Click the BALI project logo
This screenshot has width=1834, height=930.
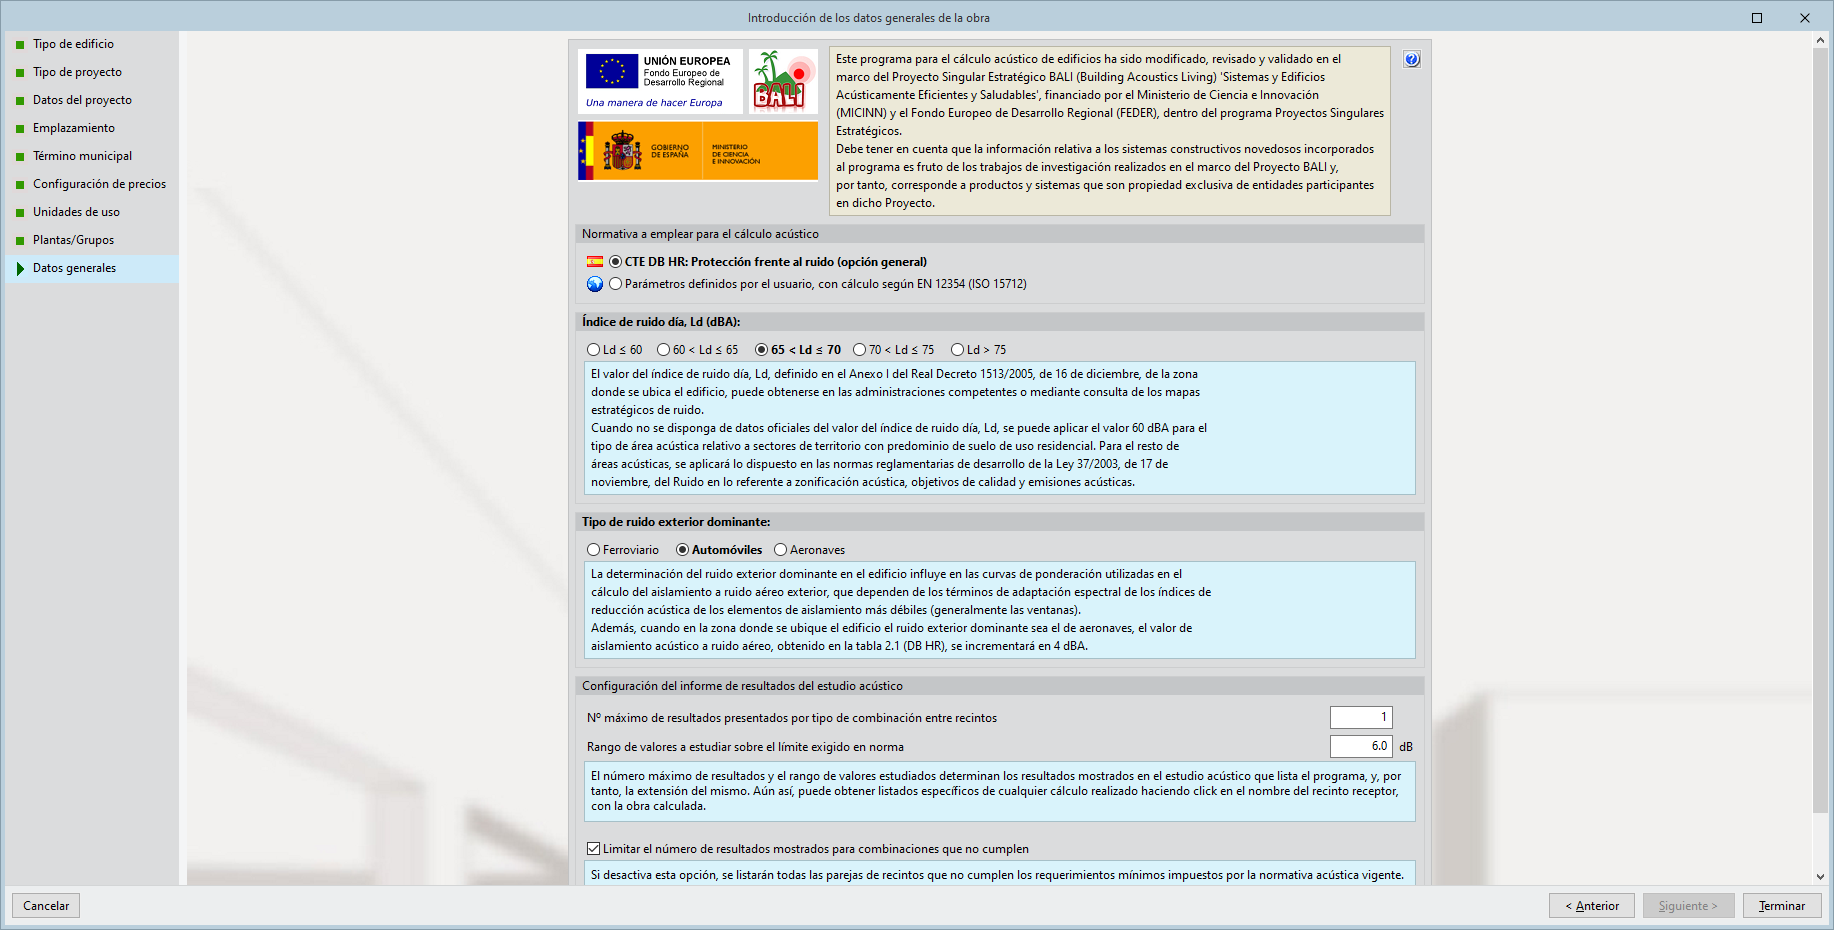tap(783, 81)
